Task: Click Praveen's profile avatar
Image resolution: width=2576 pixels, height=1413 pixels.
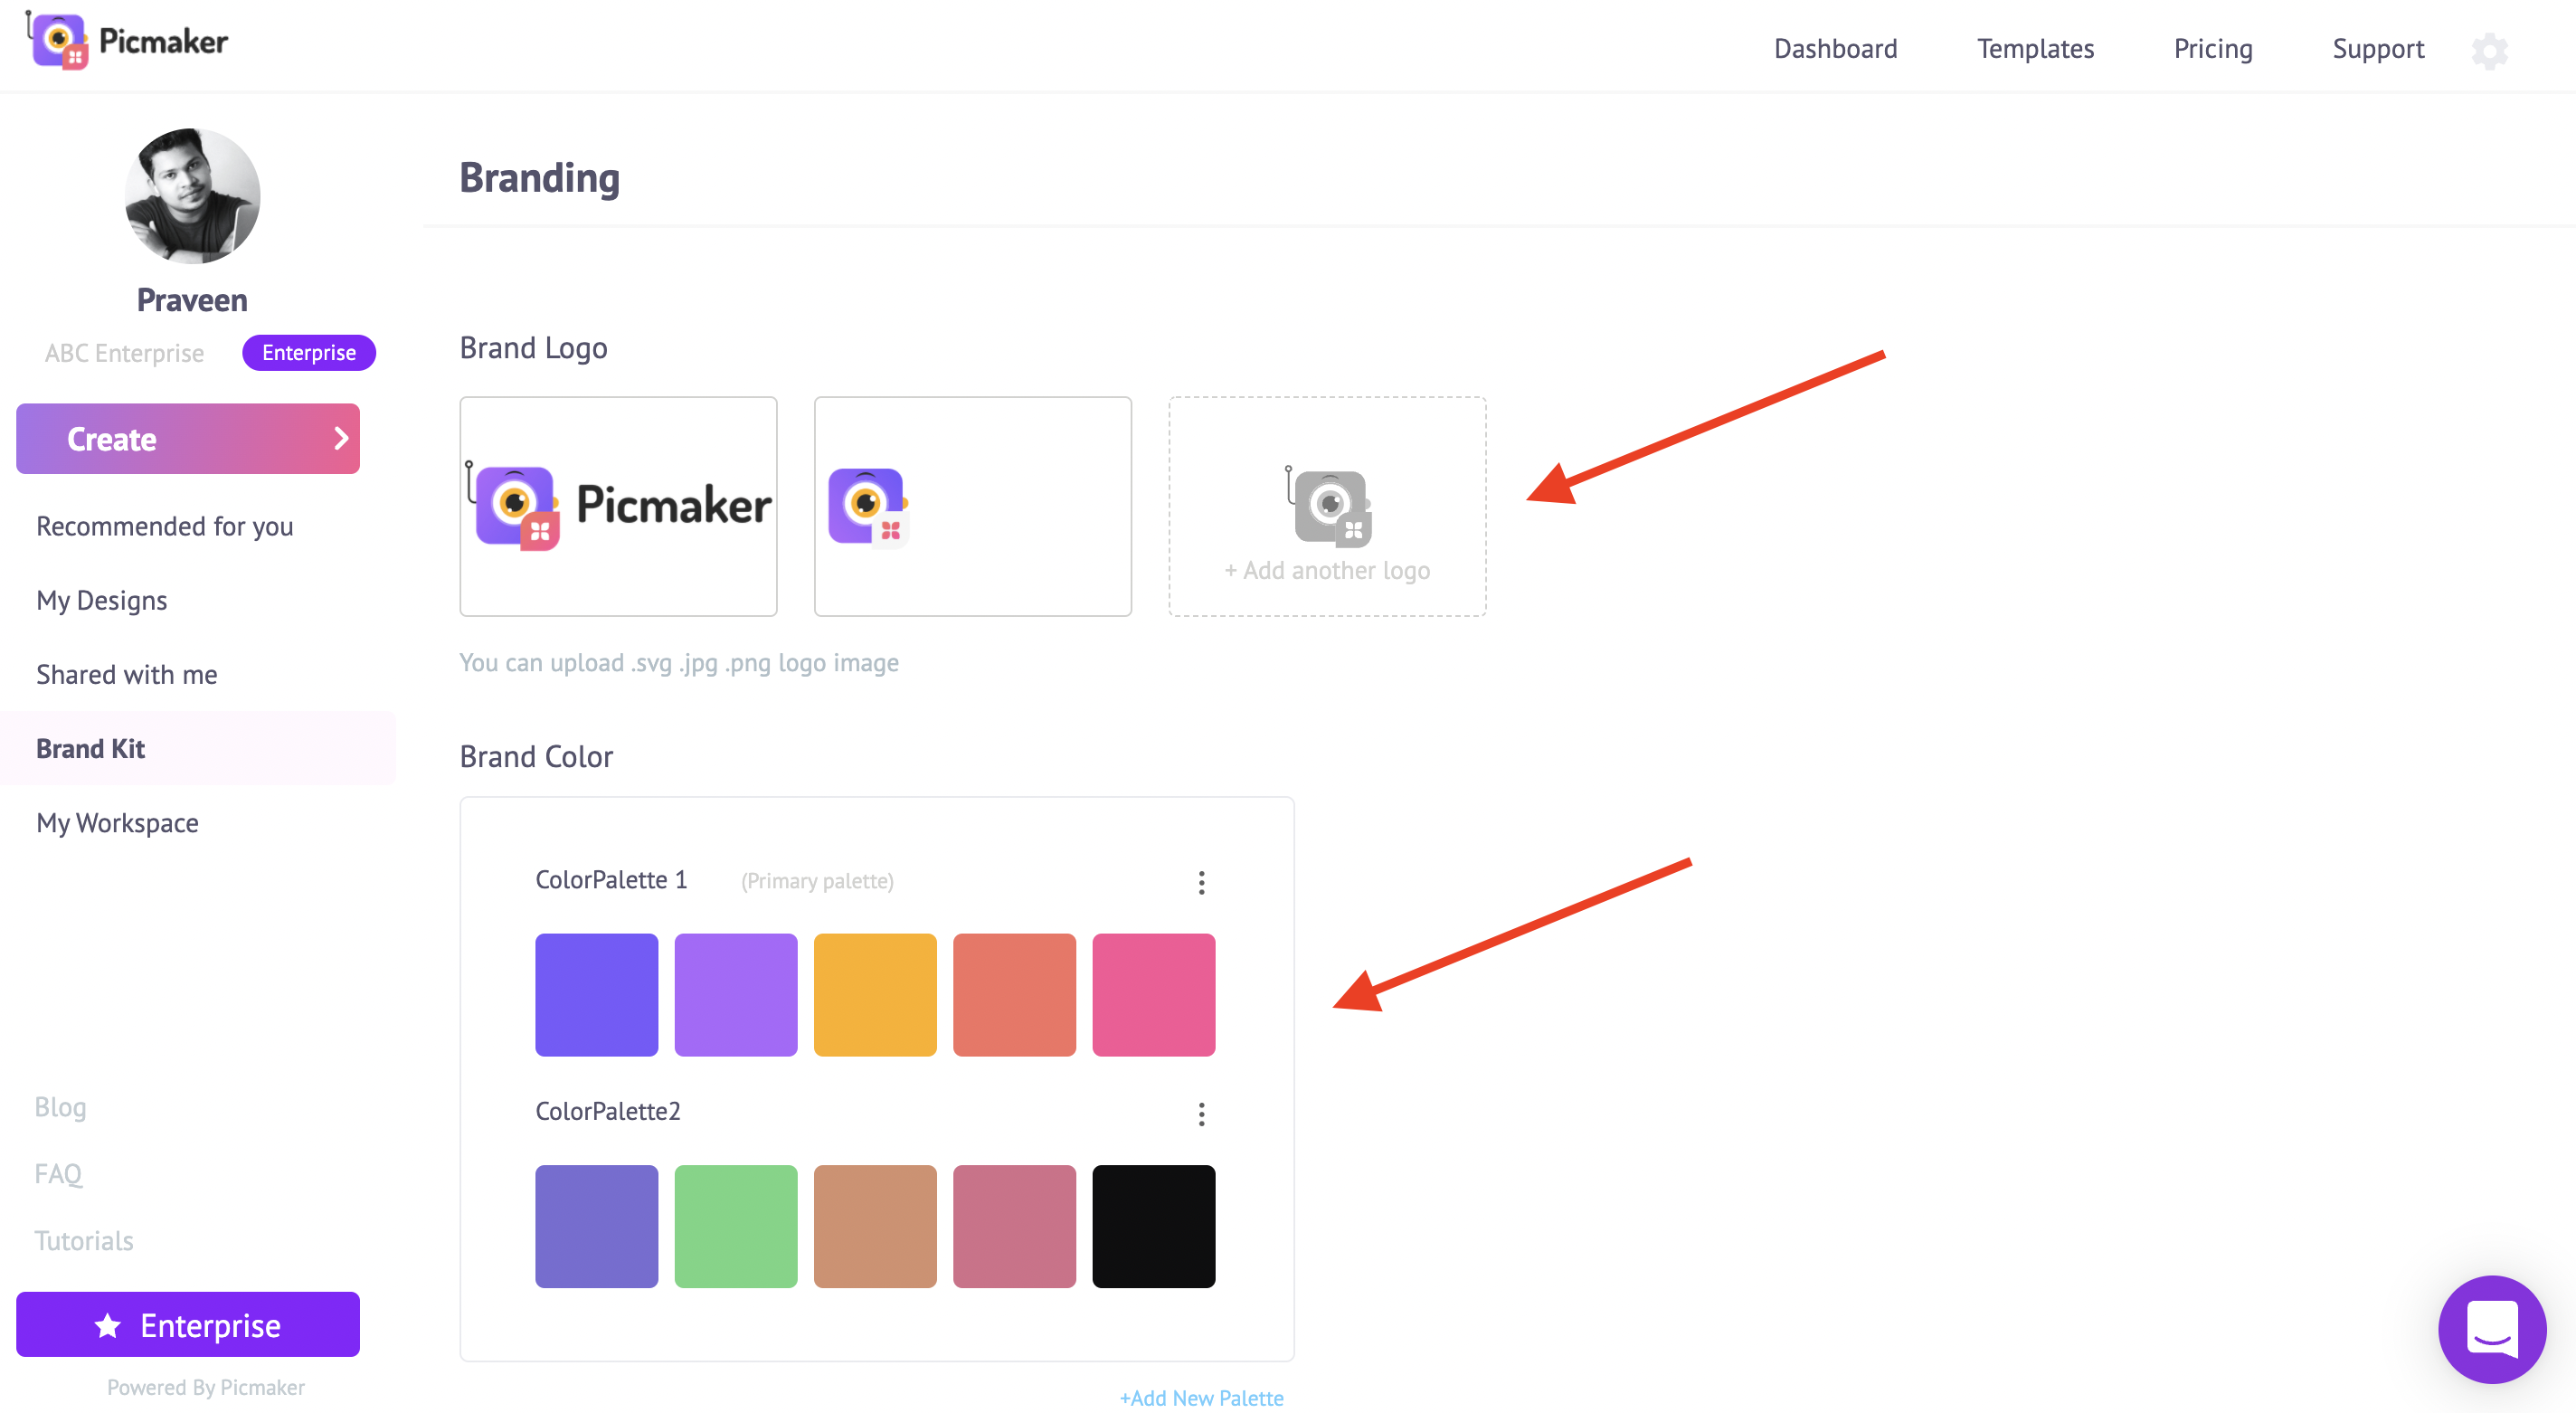Action: (192, 195)
